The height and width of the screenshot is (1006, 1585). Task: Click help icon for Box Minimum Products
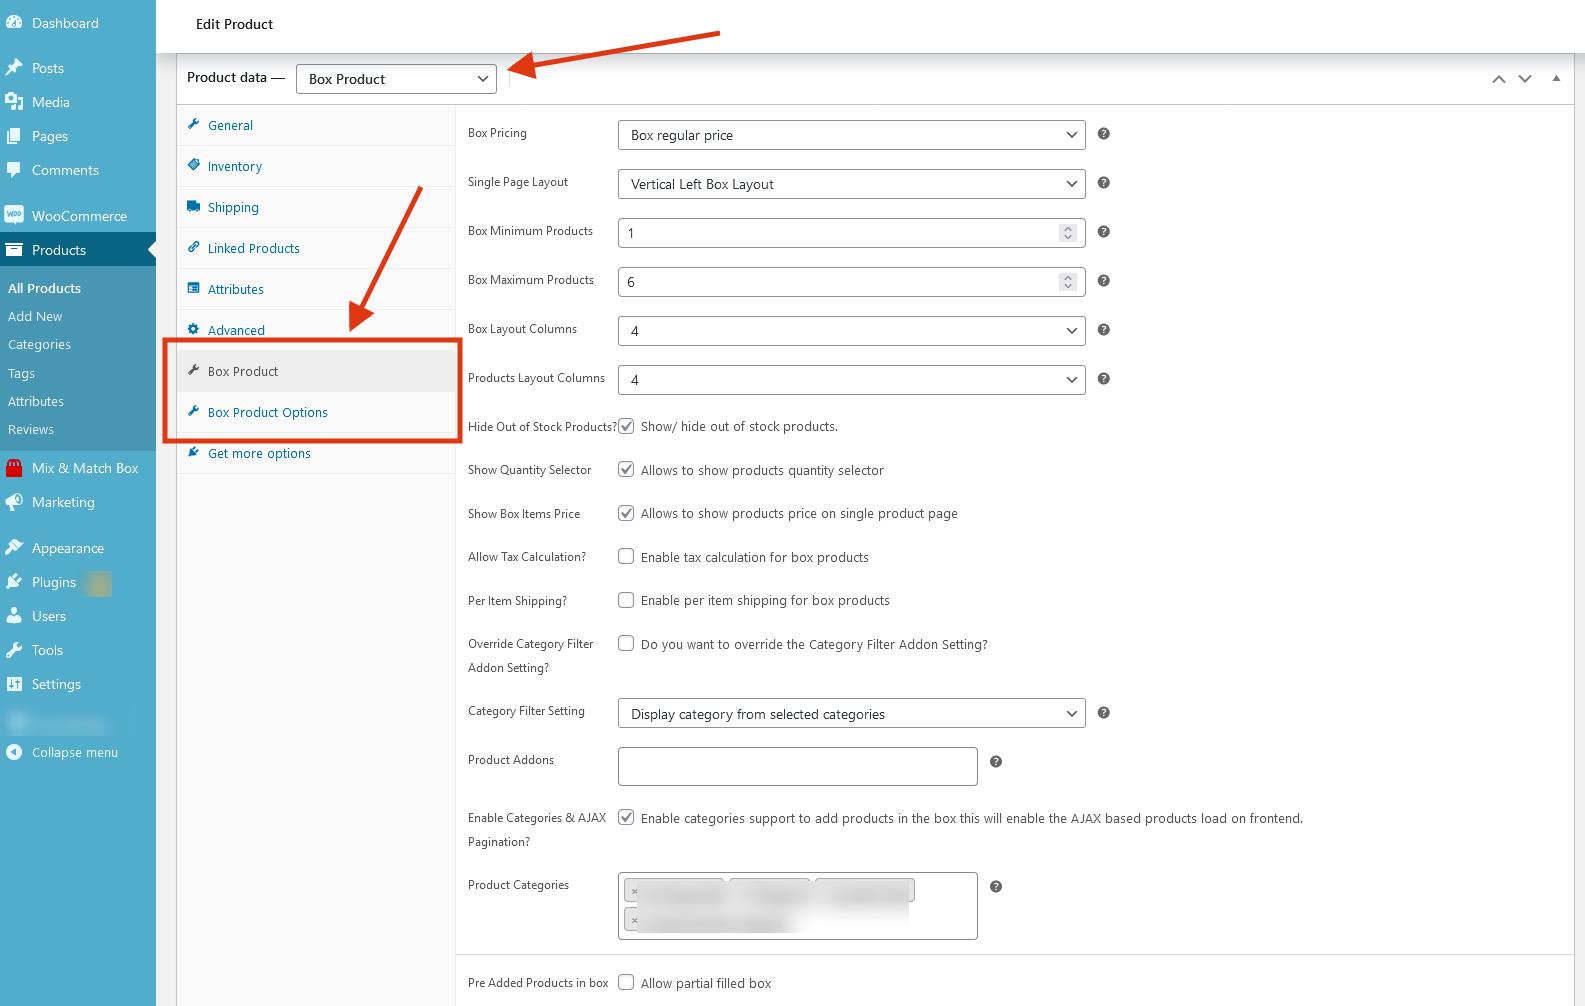(x=1104, y=232)
